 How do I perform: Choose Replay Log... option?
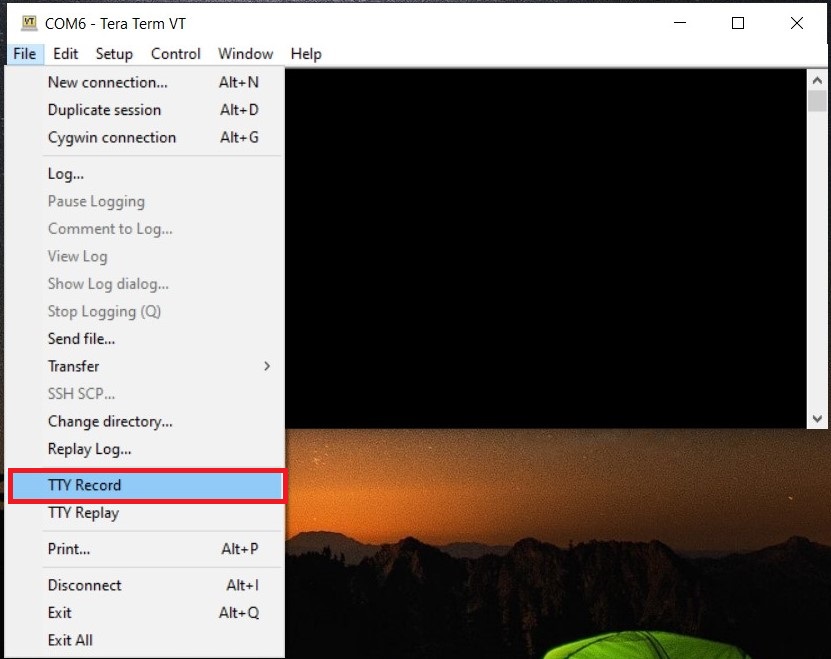tap(89, 449)
